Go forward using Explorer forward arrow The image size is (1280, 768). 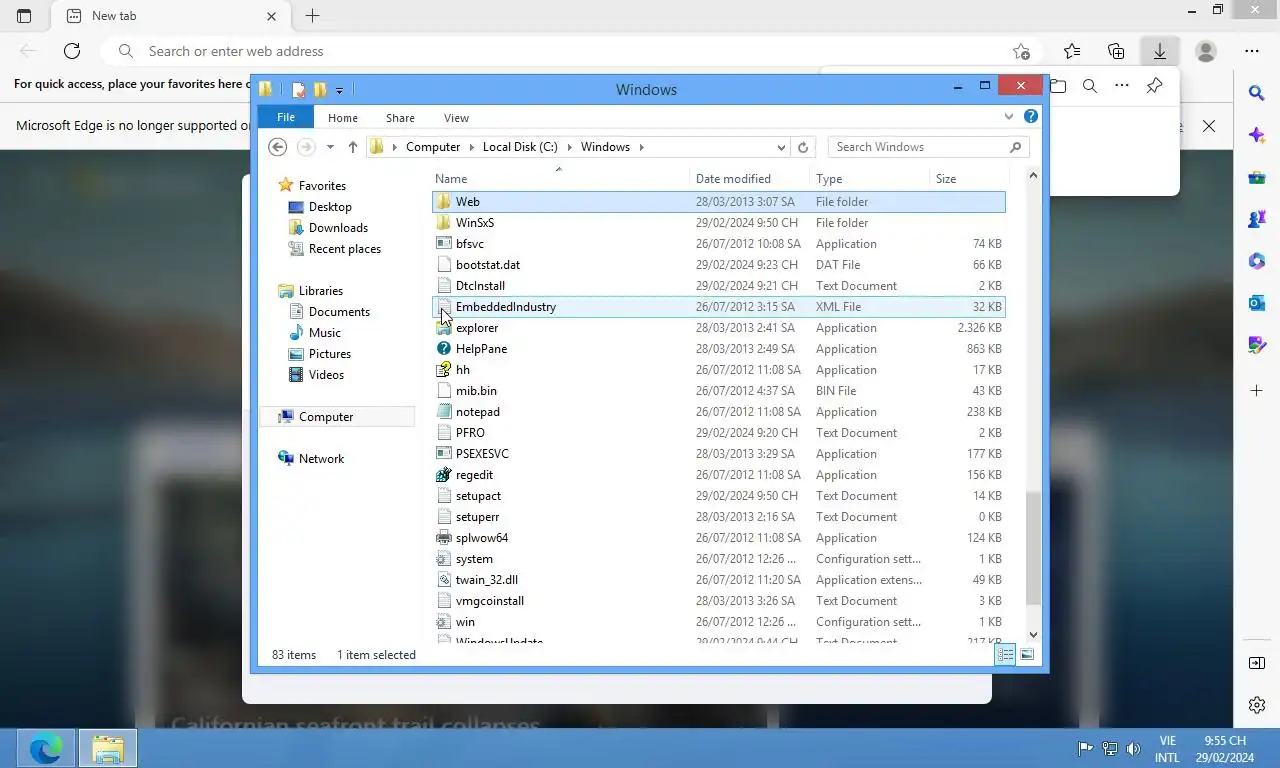click(x=306, y=147)
